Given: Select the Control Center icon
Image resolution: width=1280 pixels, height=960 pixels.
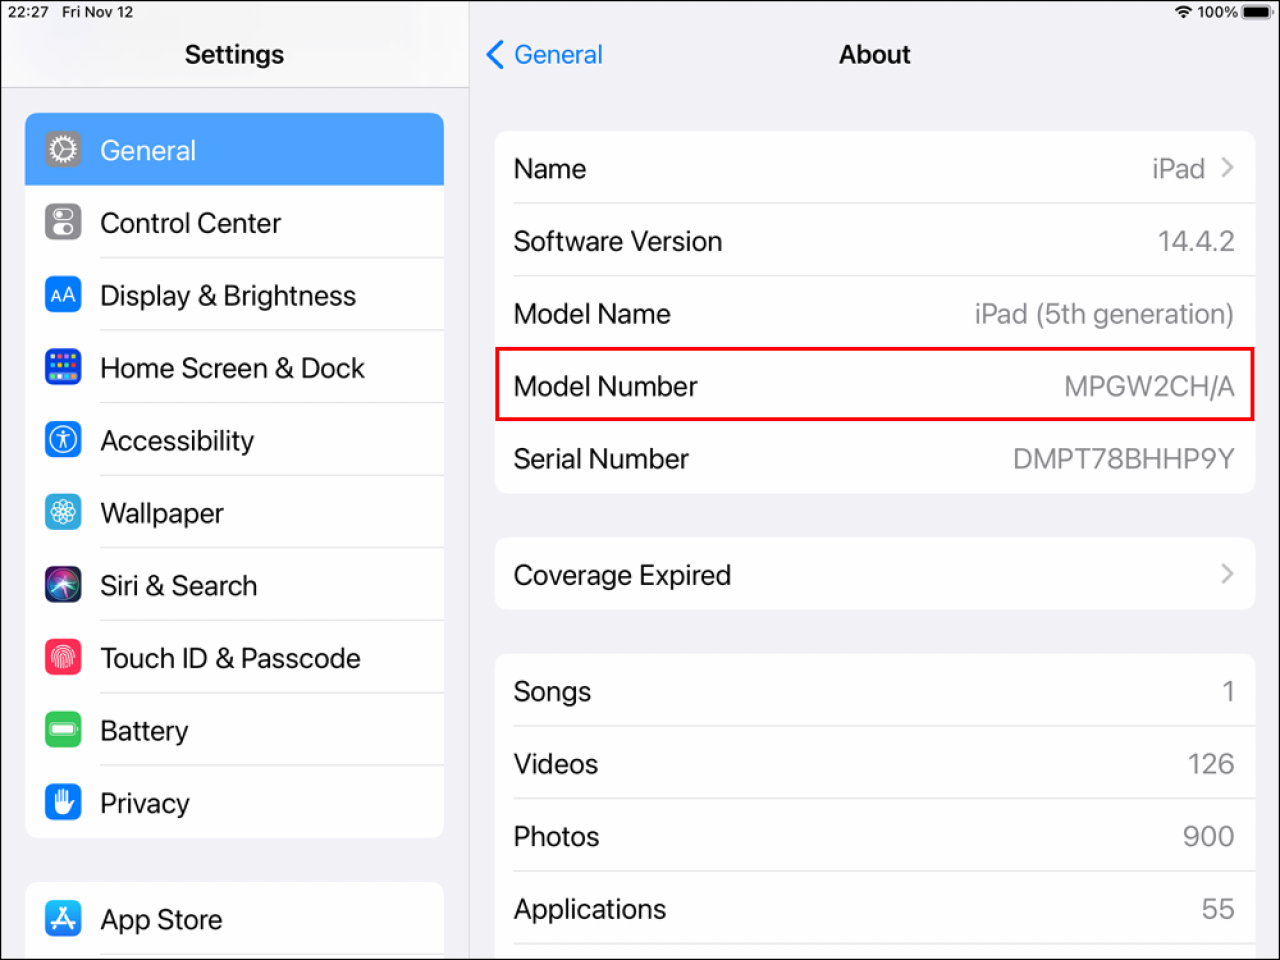Looking at the screenshot, I should [x=63, y=222].
